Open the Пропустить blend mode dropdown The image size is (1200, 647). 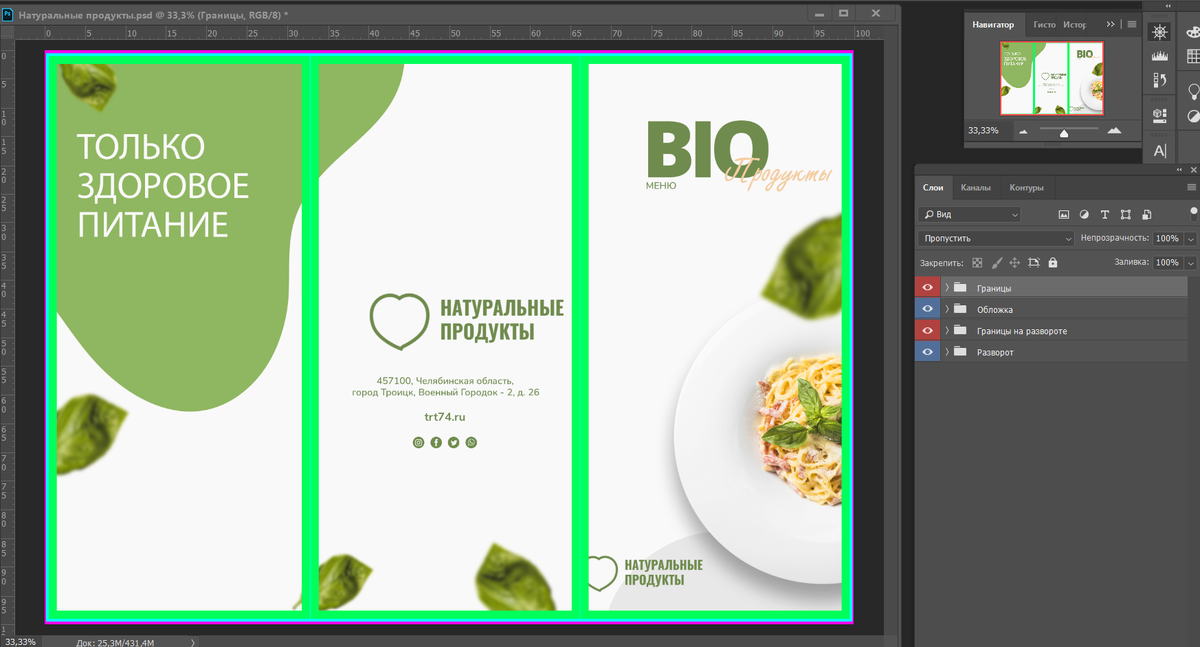996,238
